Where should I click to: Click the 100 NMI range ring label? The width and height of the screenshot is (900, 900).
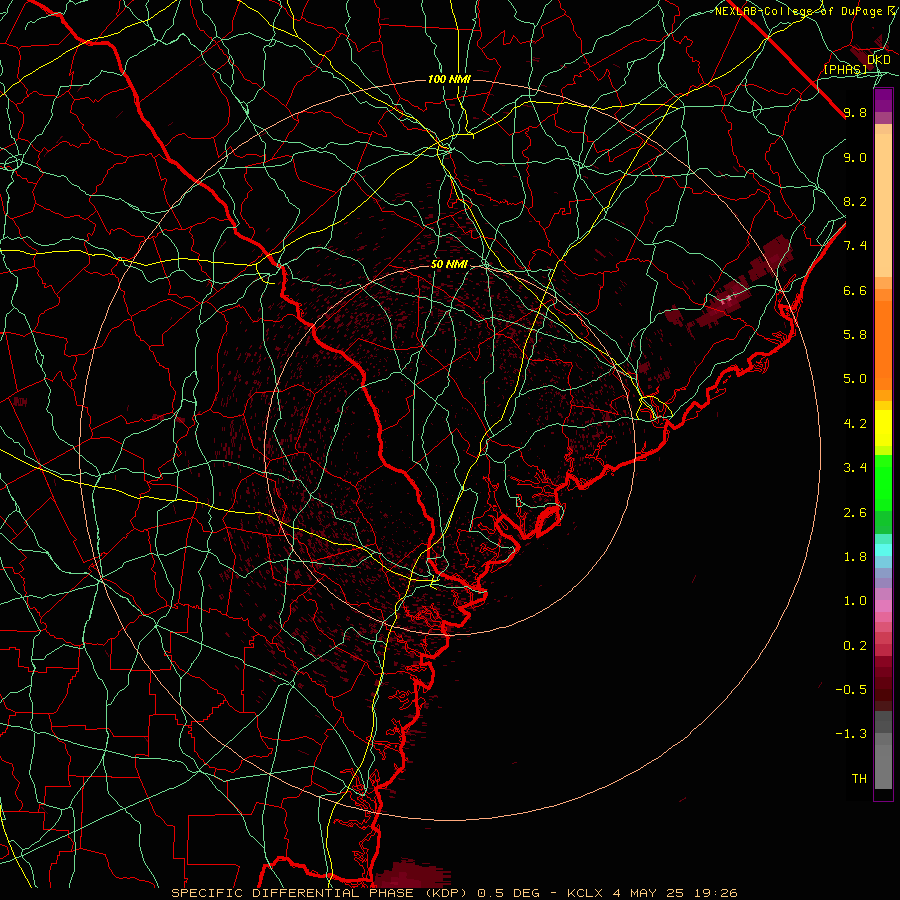(x=449, y=79)
